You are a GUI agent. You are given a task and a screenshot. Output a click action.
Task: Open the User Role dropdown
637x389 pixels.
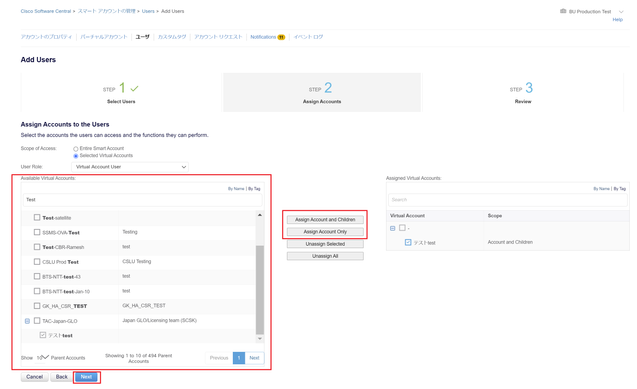coord(130,167)
